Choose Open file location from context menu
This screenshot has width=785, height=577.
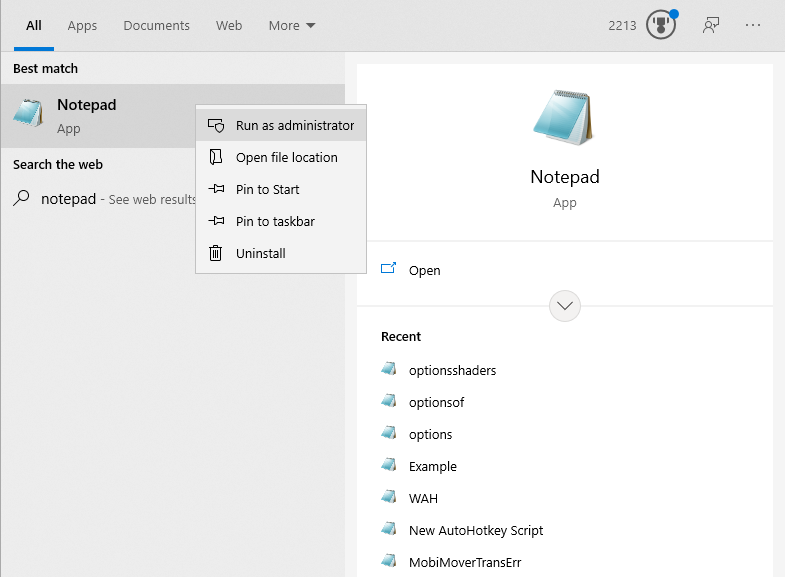pos(281,157)
